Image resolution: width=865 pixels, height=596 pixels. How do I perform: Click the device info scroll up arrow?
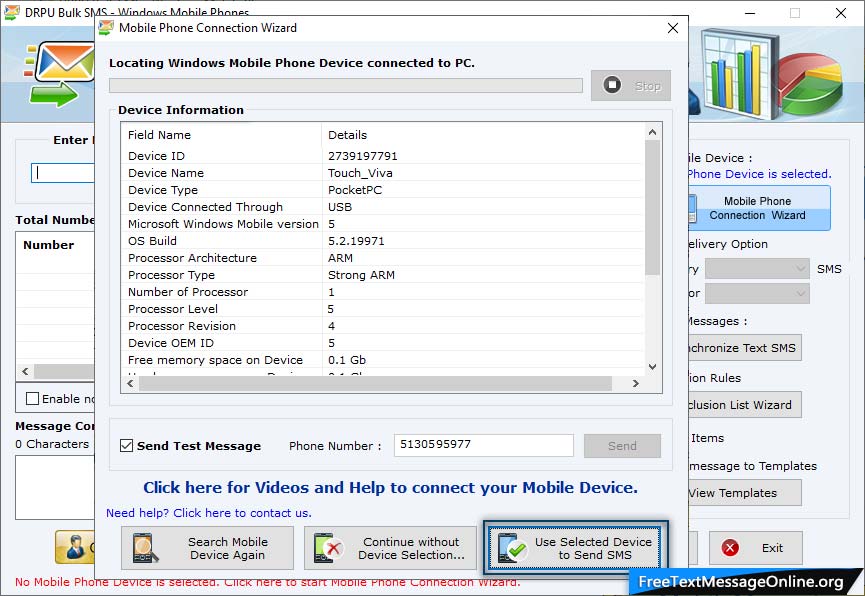tap(653, 132)
